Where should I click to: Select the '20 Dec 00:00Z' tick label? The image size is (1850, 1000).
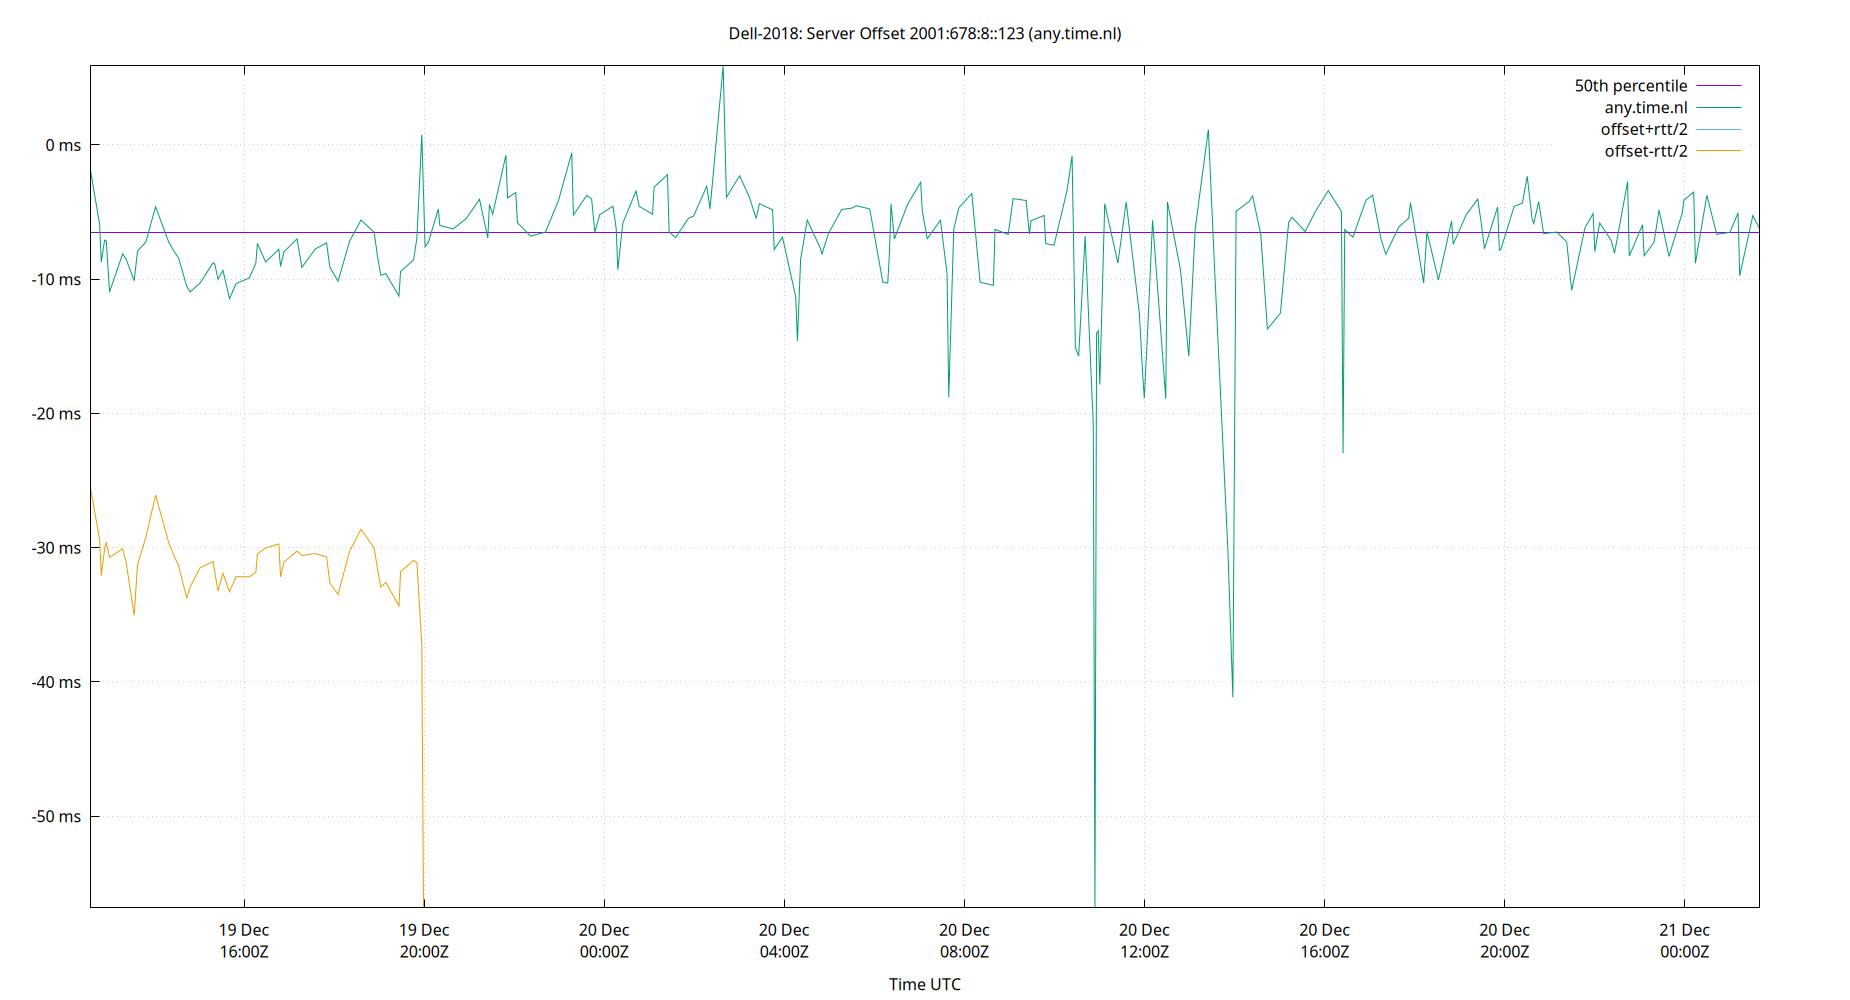point(604,940)
